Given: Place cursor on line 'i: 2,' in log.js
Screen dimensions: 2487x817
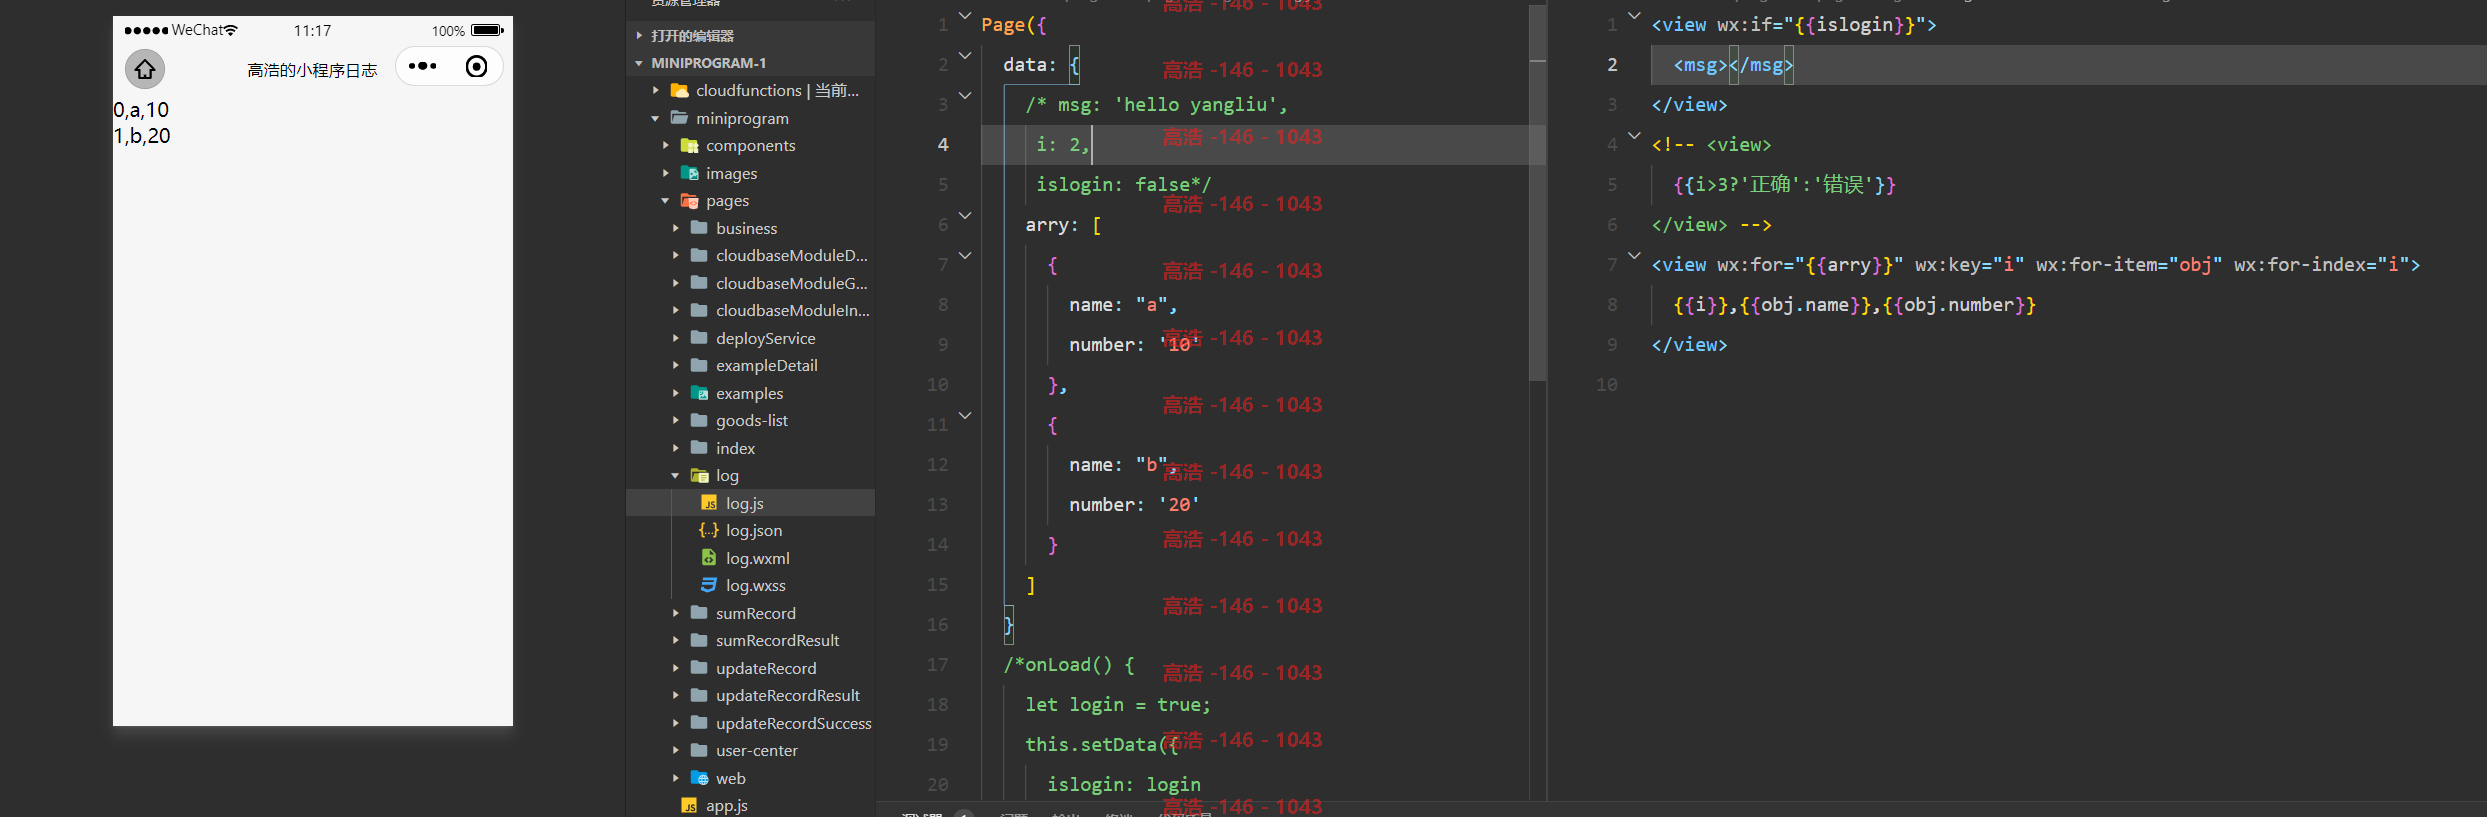Looking at the screenshot, I should coord(1062,145).
